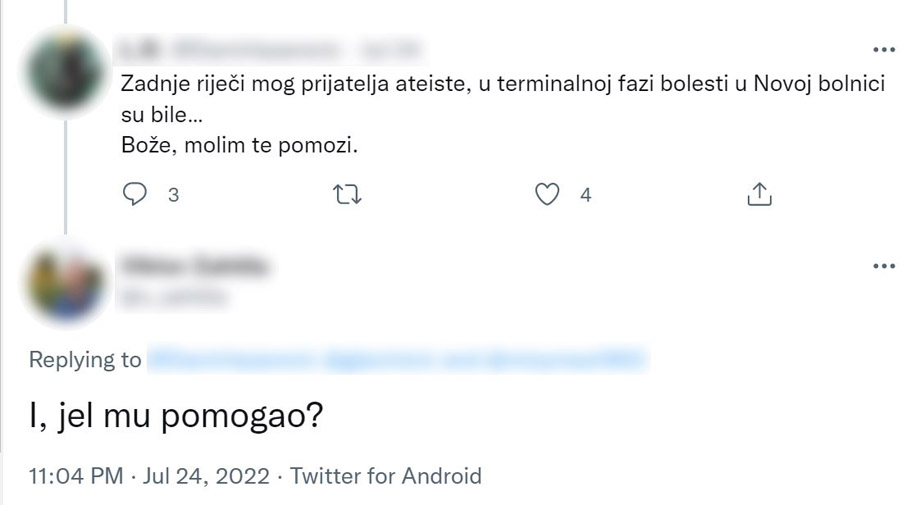Click the reply count '3'
Image resolution: width=920 pixels, height=505 pixels.
(173, 196)
